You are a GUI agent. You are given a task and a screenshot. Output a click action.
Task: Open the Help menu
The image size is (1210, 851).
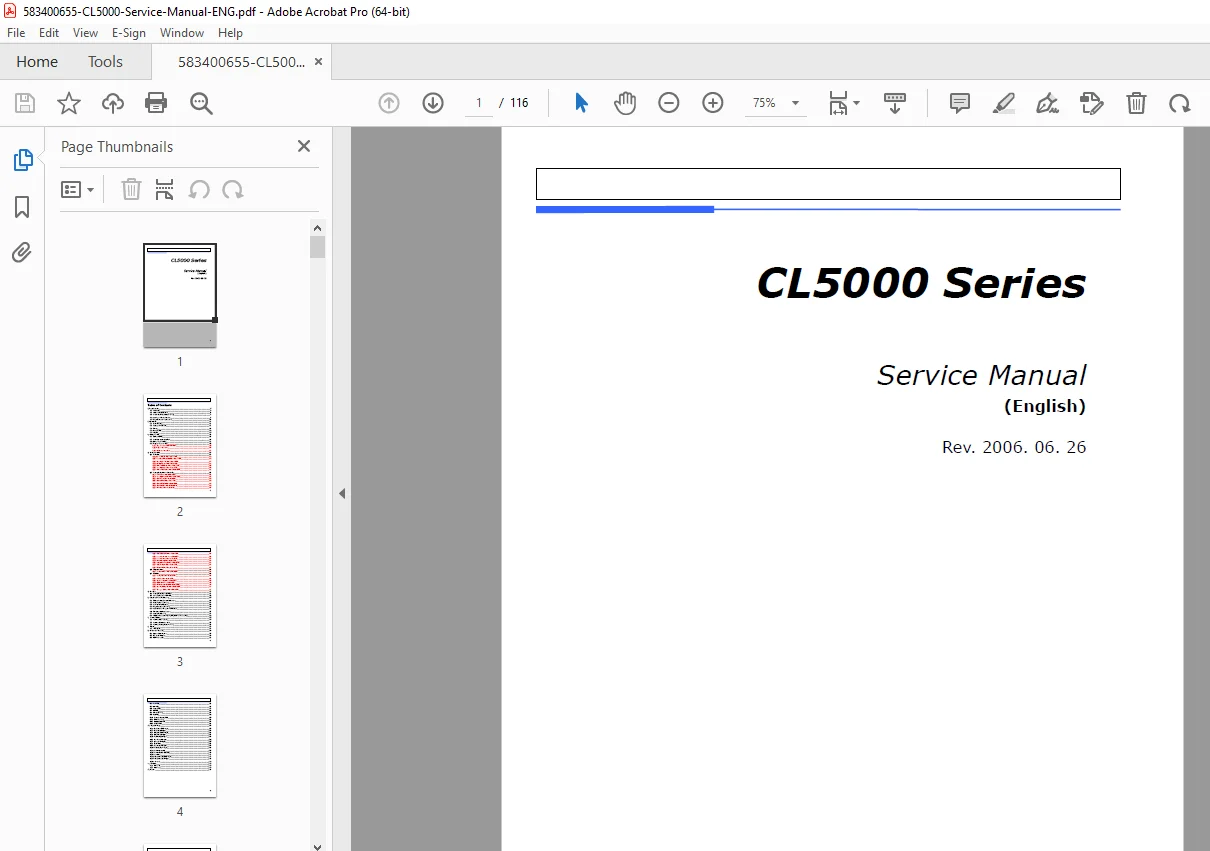click(230, 33)
